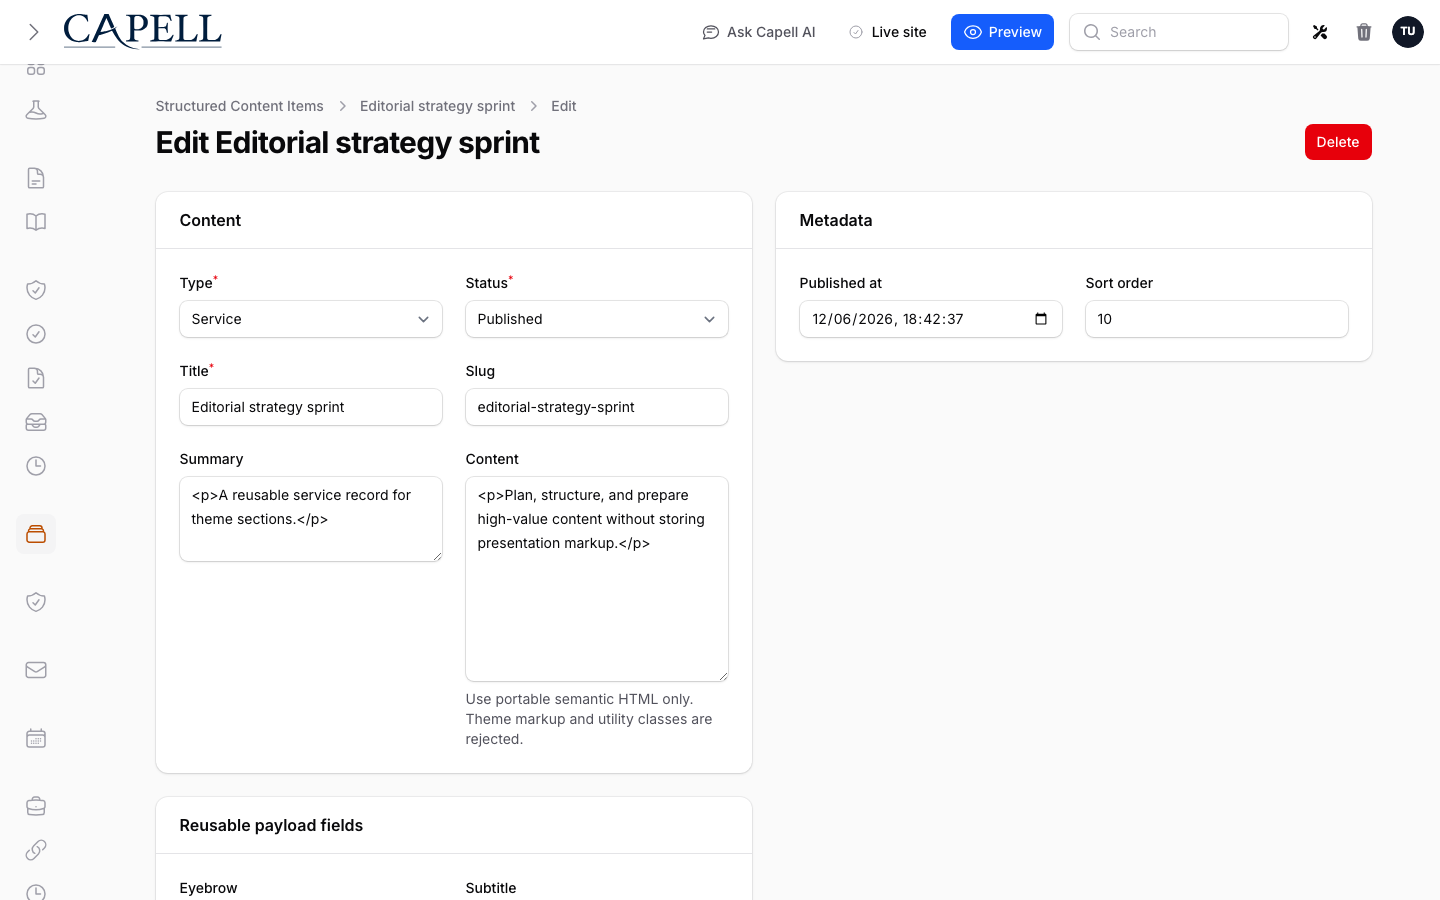1440x900 pixels.
Task: Click the blue Preview button
Action: click(x=1002, y=32)
